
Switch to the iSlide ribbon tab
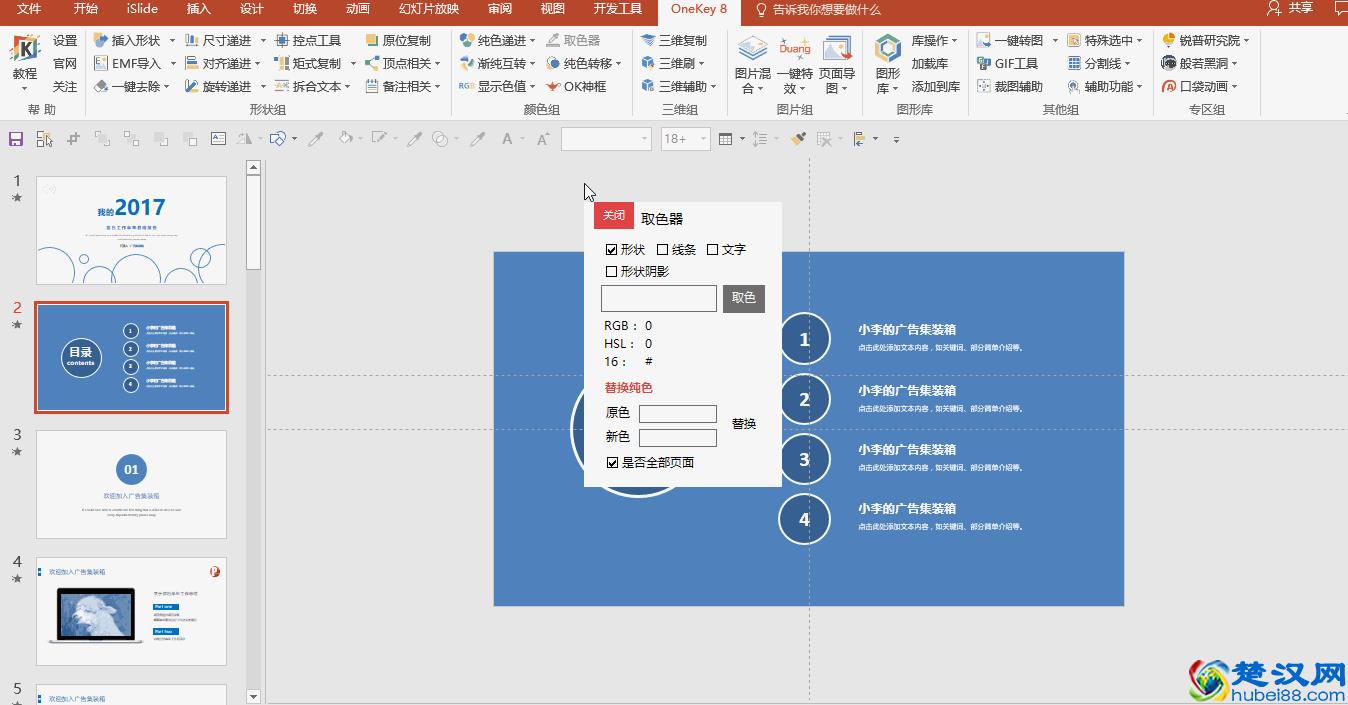coord(140,11)
